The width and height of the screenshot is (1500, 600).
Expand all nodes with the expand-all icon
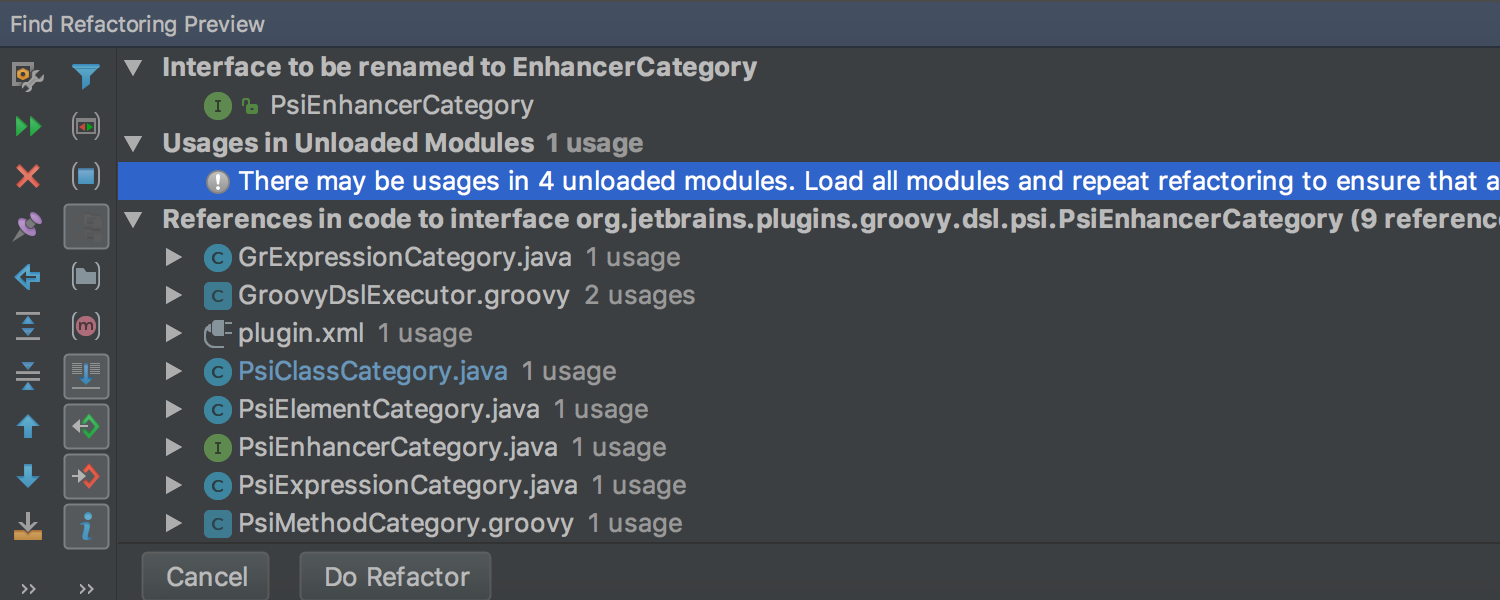point(28,326)
